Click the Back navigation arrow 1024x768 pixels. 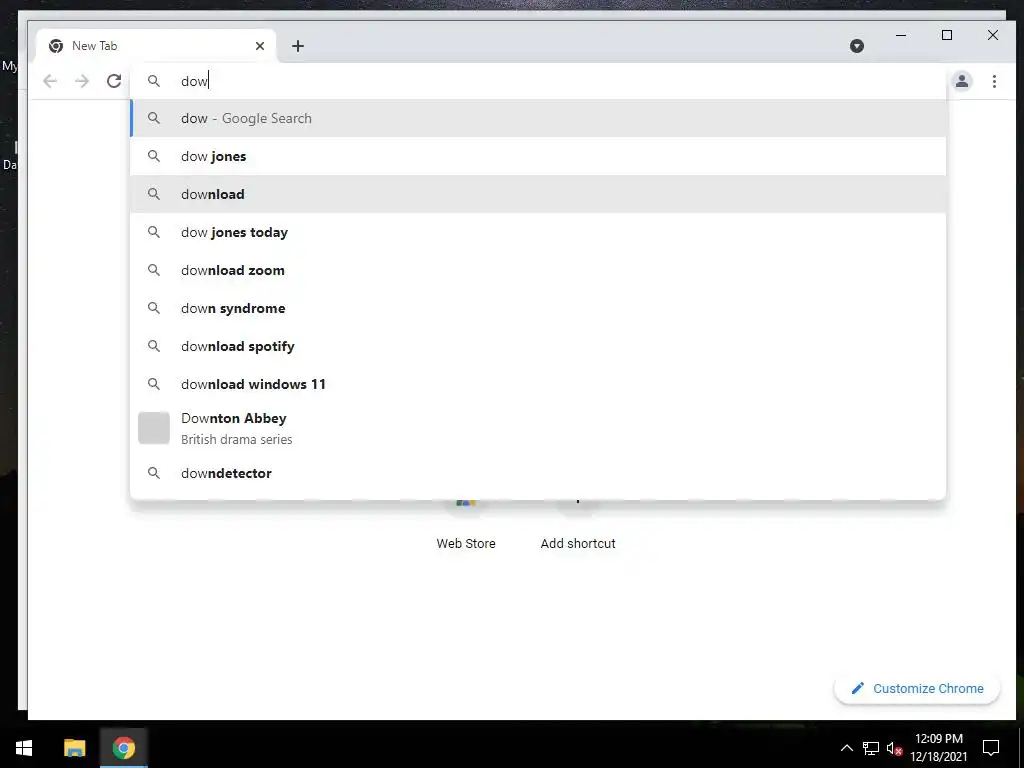click(50, 81)
